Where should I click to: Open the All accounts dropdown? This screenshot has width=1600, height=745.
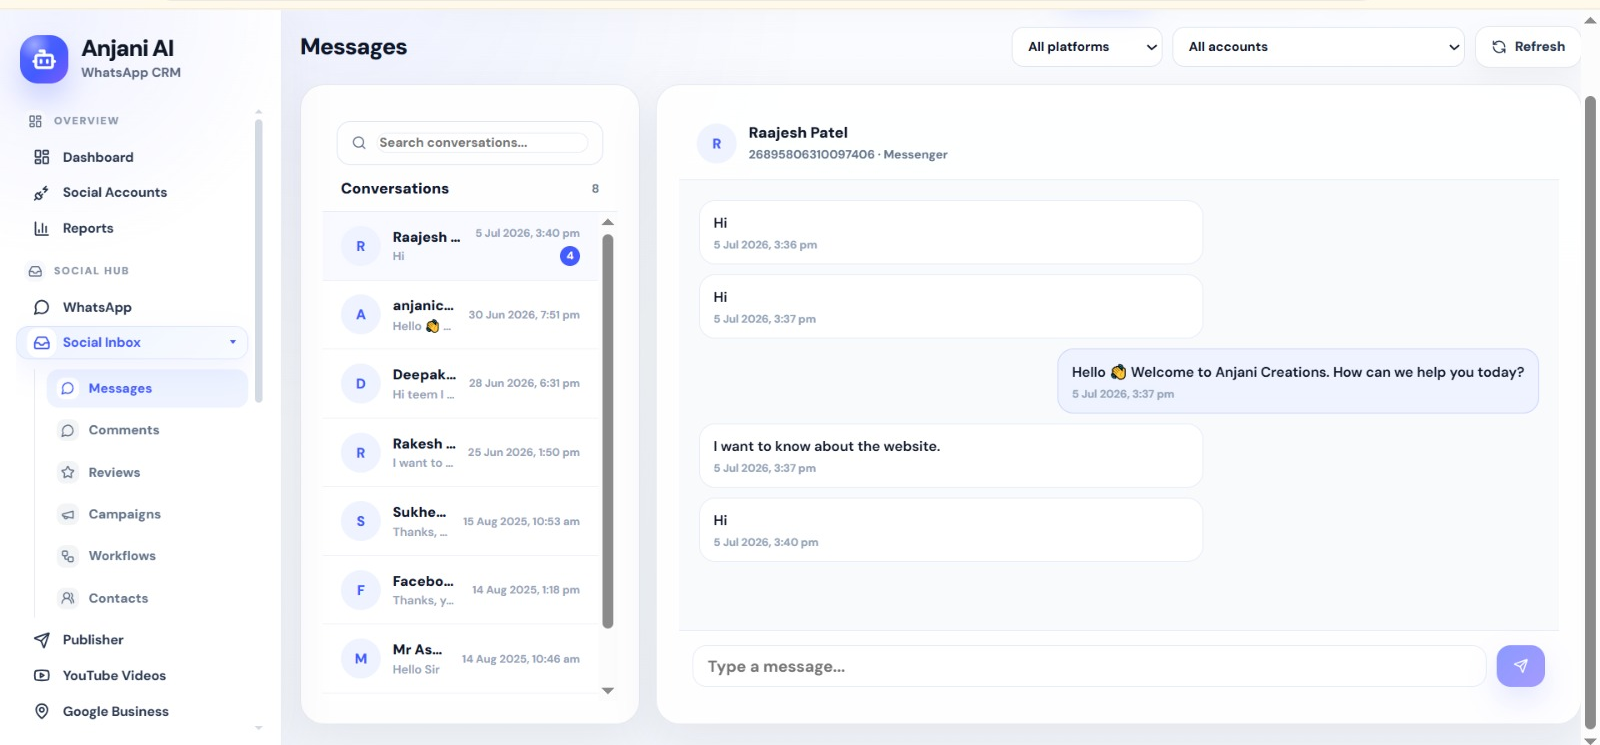pyautogui.click(x=1319, y=47)
